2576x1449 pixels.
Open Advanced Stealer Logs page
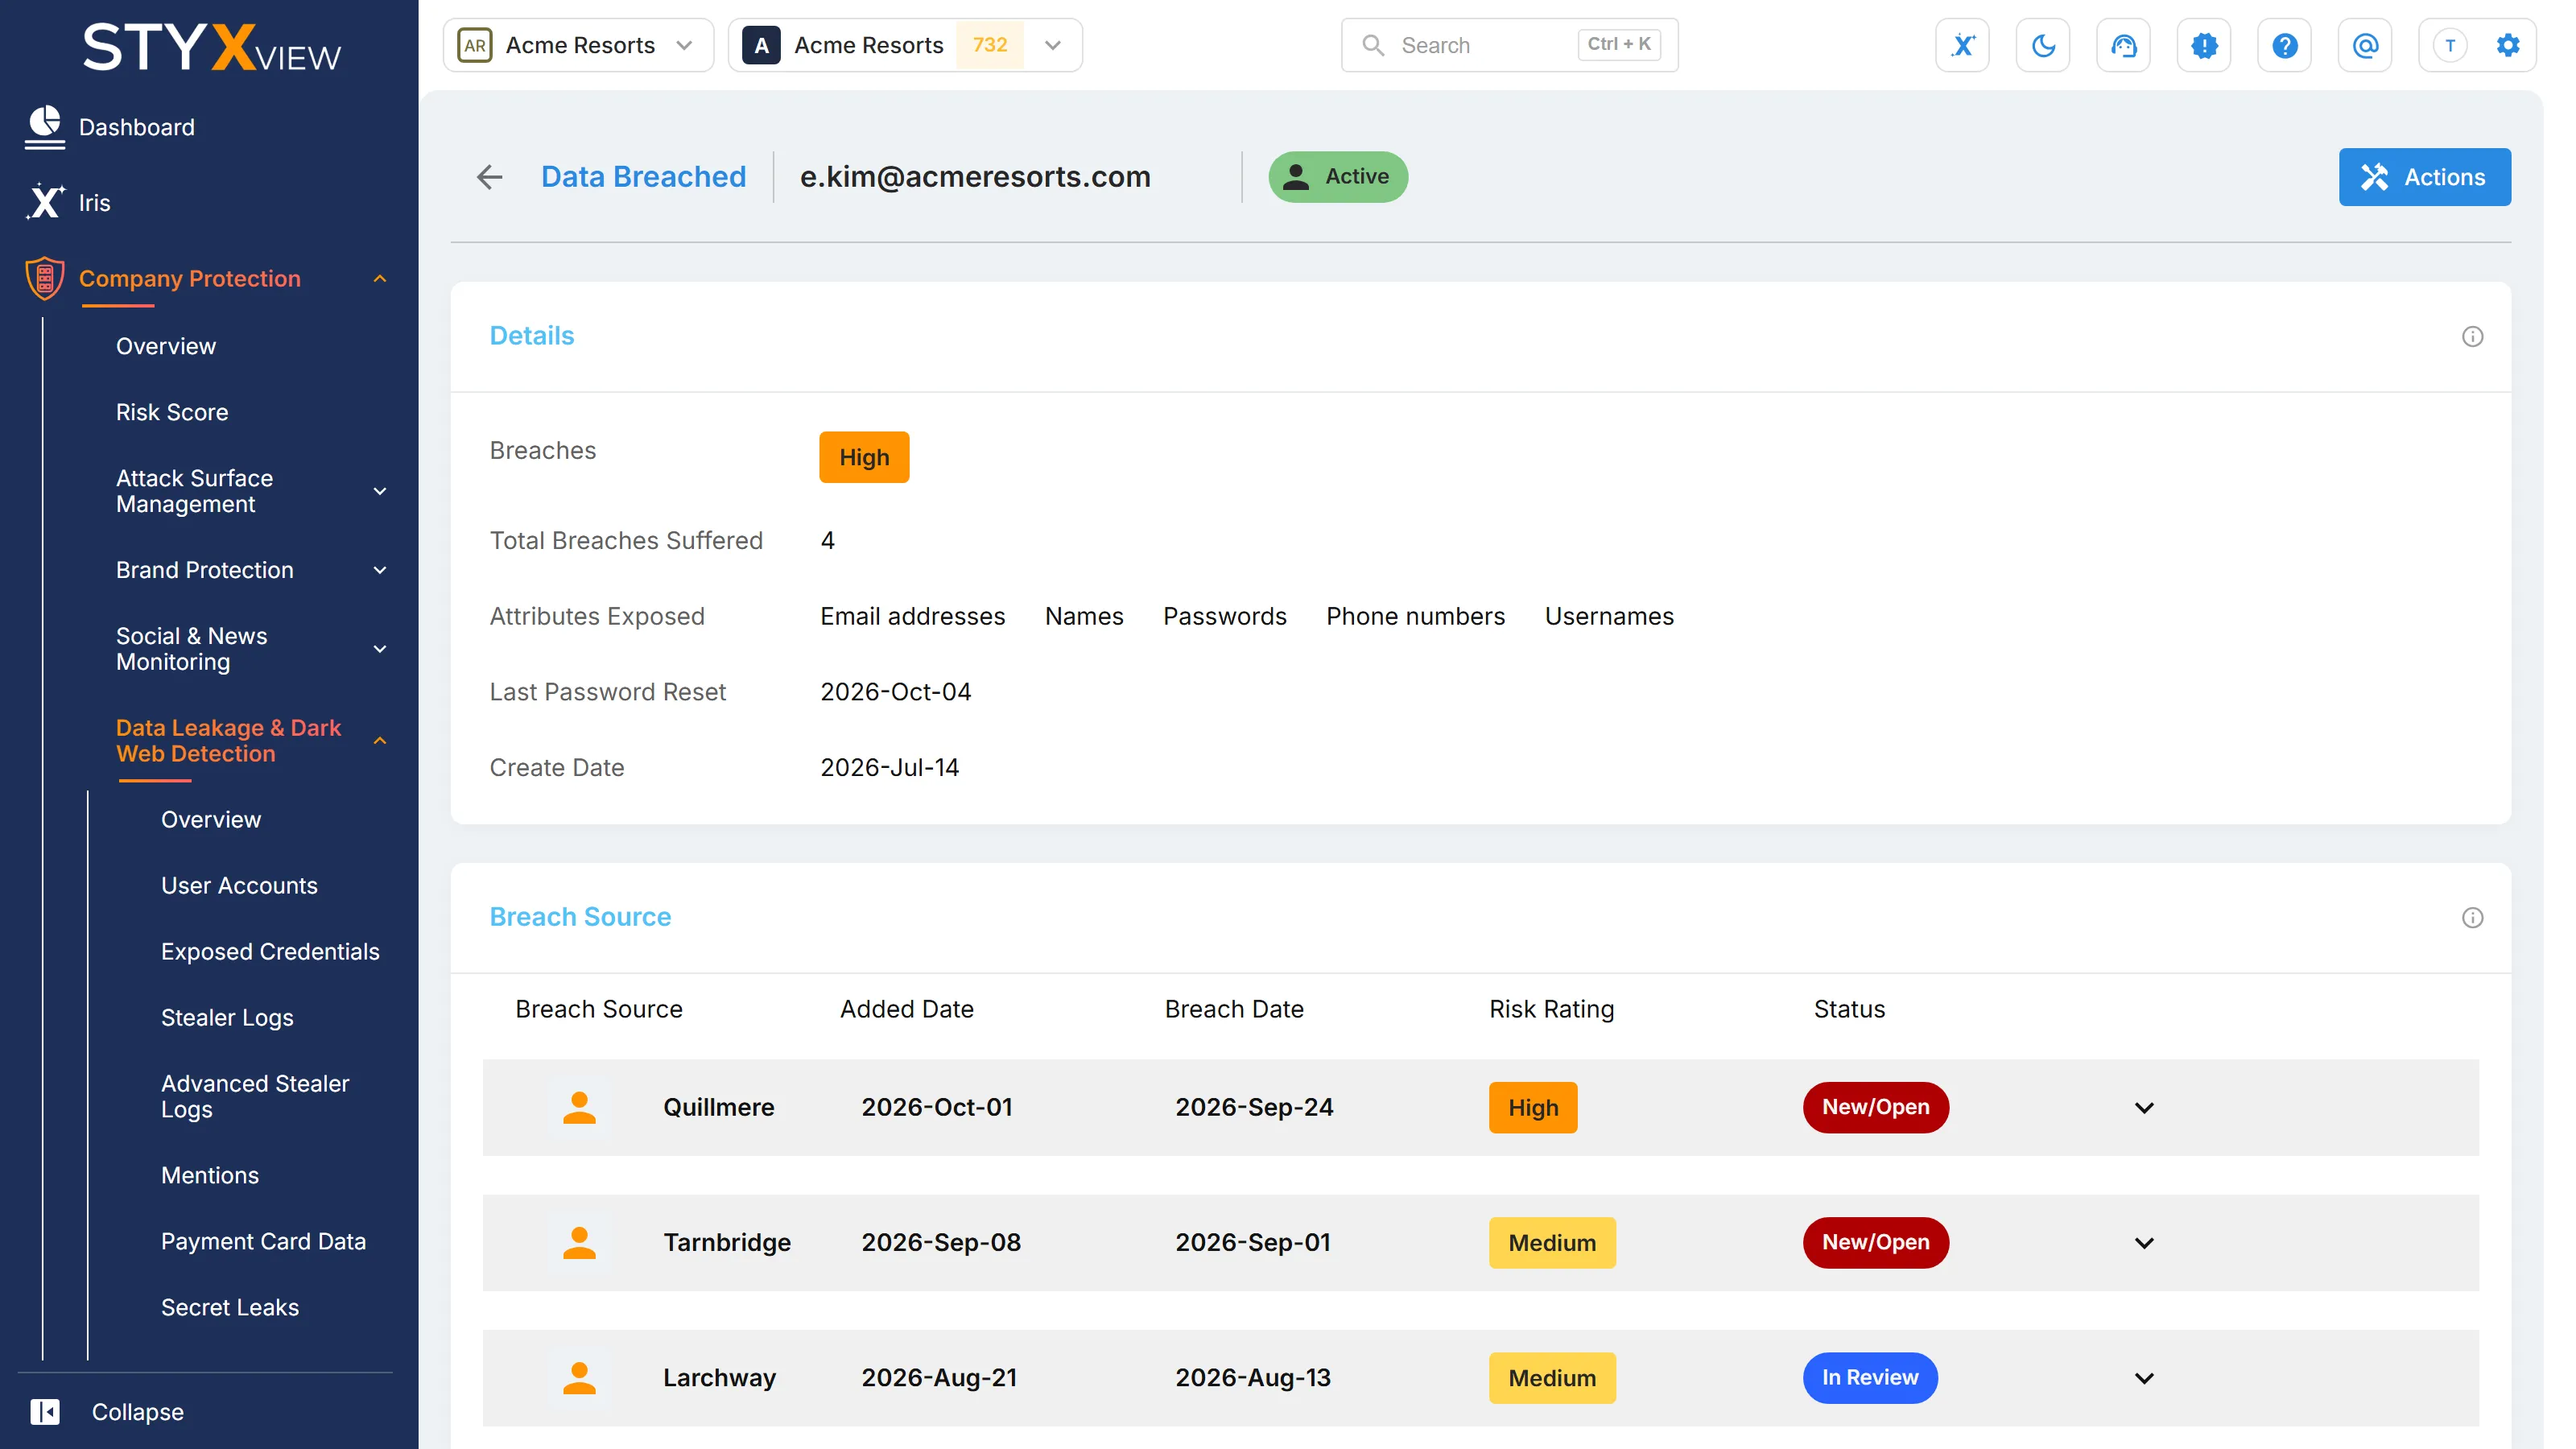[x=255, y=1096]
